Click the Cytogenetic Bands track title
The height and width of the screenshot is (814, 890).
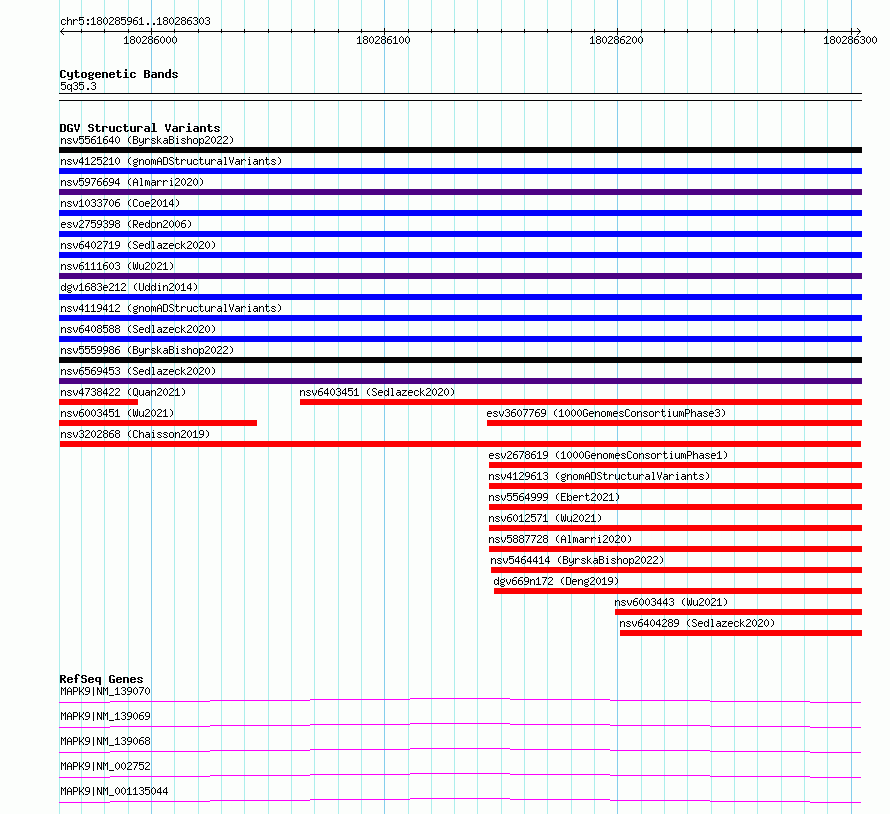[x=119, y=74]
